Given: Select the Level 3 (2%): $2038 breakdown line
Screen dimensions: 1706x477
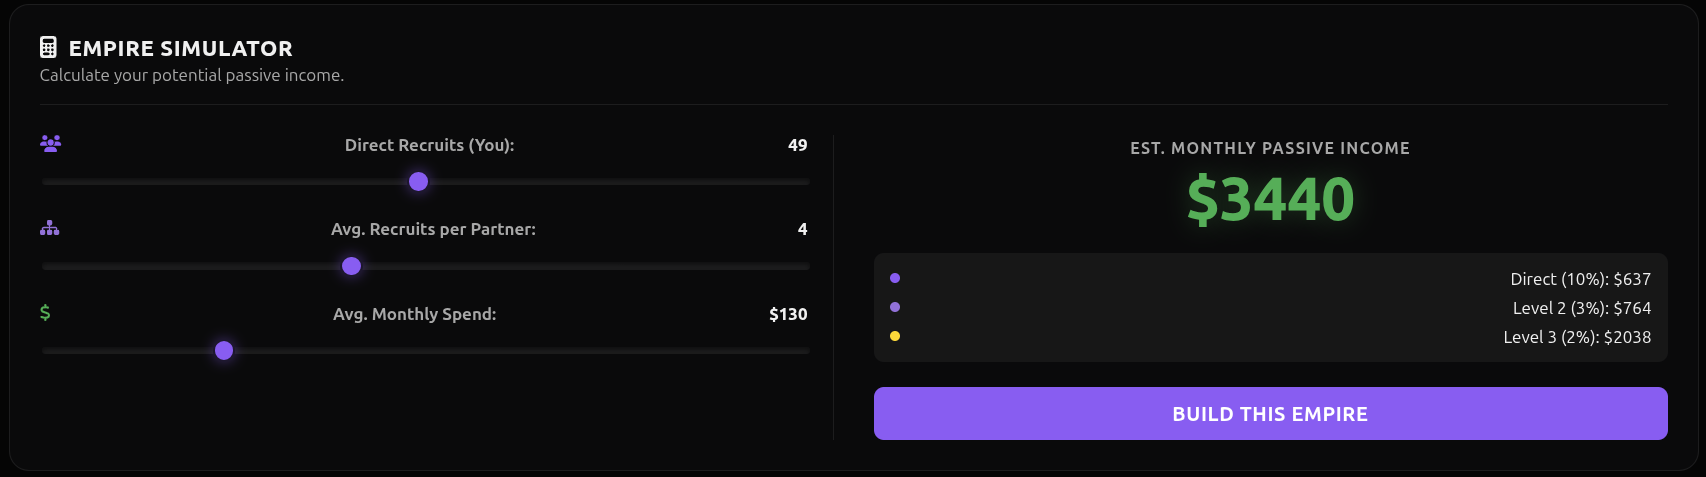Looking at the screenshot, I should [1577, 337].
